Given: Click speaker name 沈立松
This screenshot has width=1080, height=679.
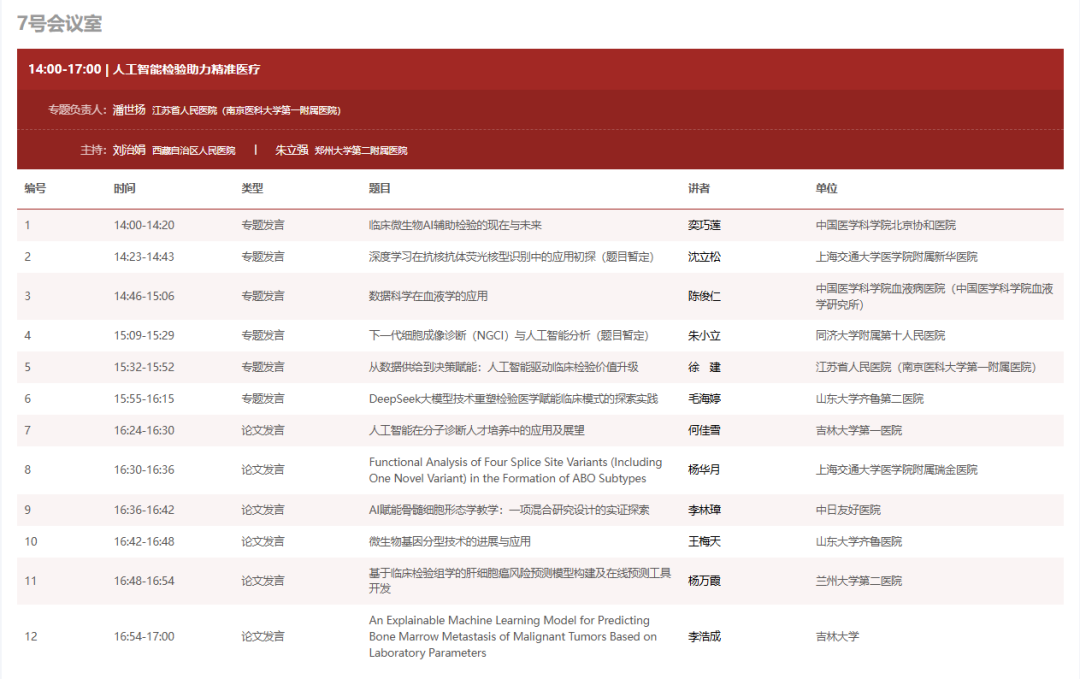Looking at the screenshot, I should pos(705,257).
